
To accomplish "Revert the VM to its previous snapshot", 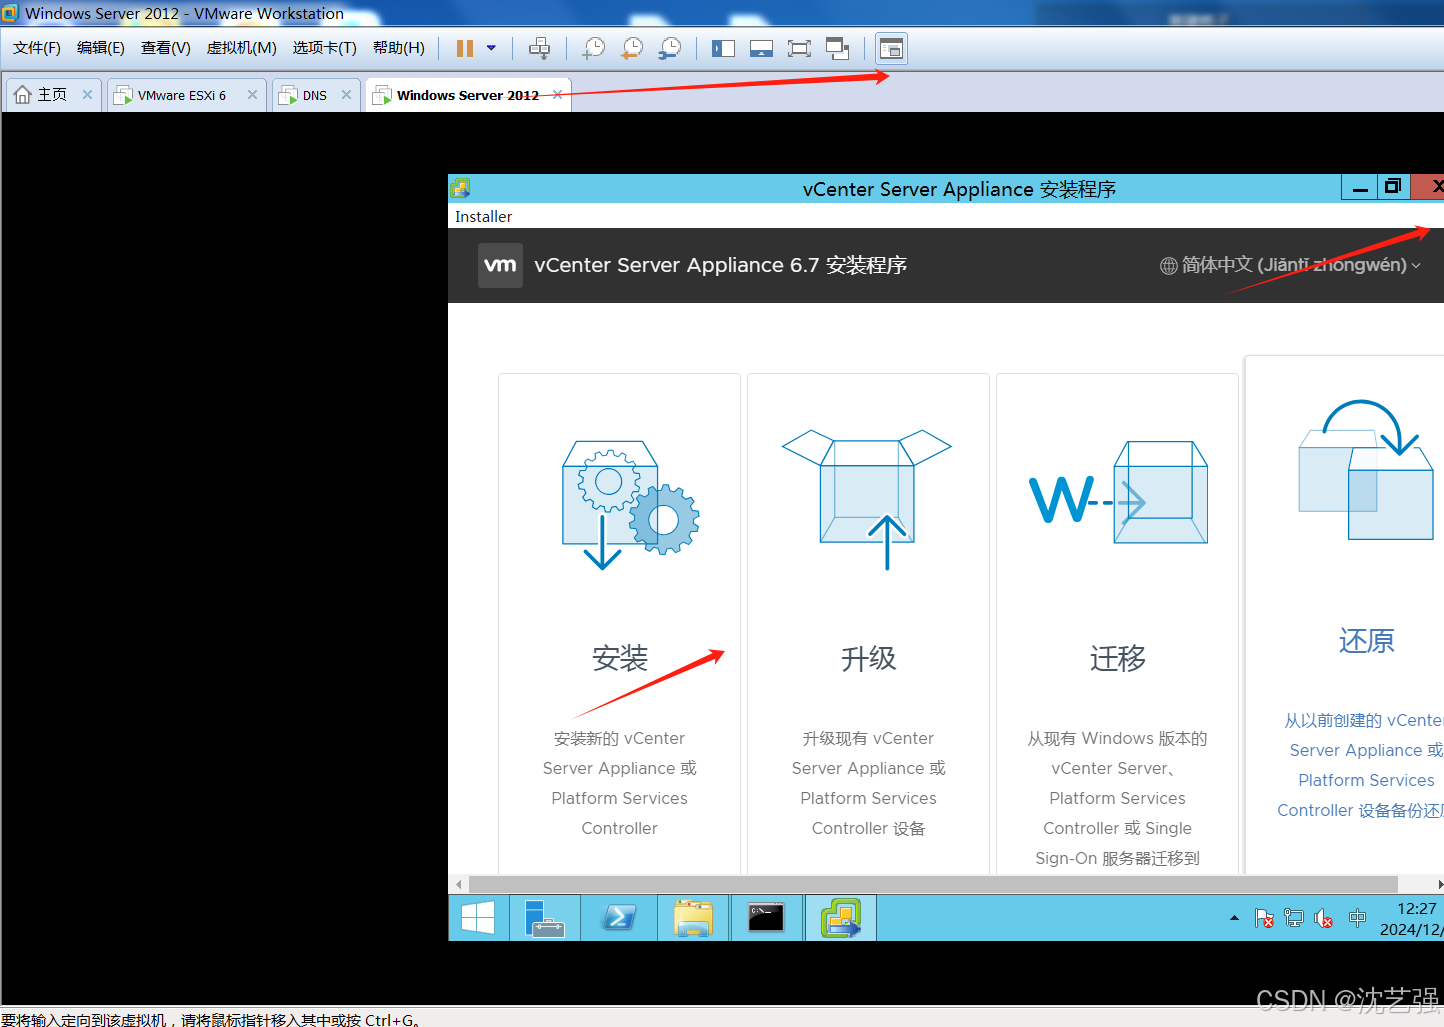I will 632,48.
